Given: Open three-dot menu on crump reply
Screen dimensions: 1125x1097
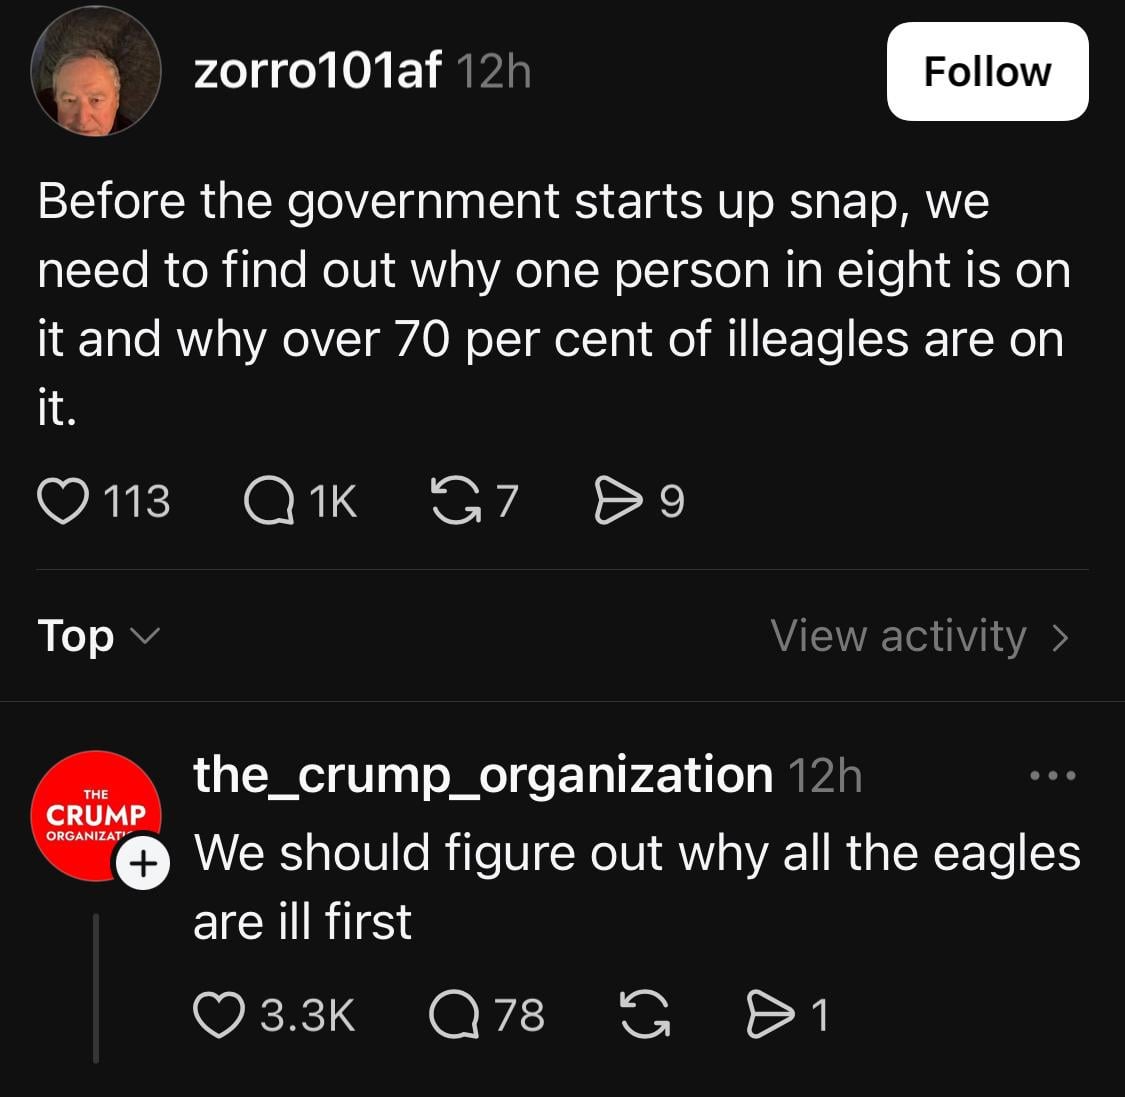Looking at the screenshot, I should [x=1053, y=776].
